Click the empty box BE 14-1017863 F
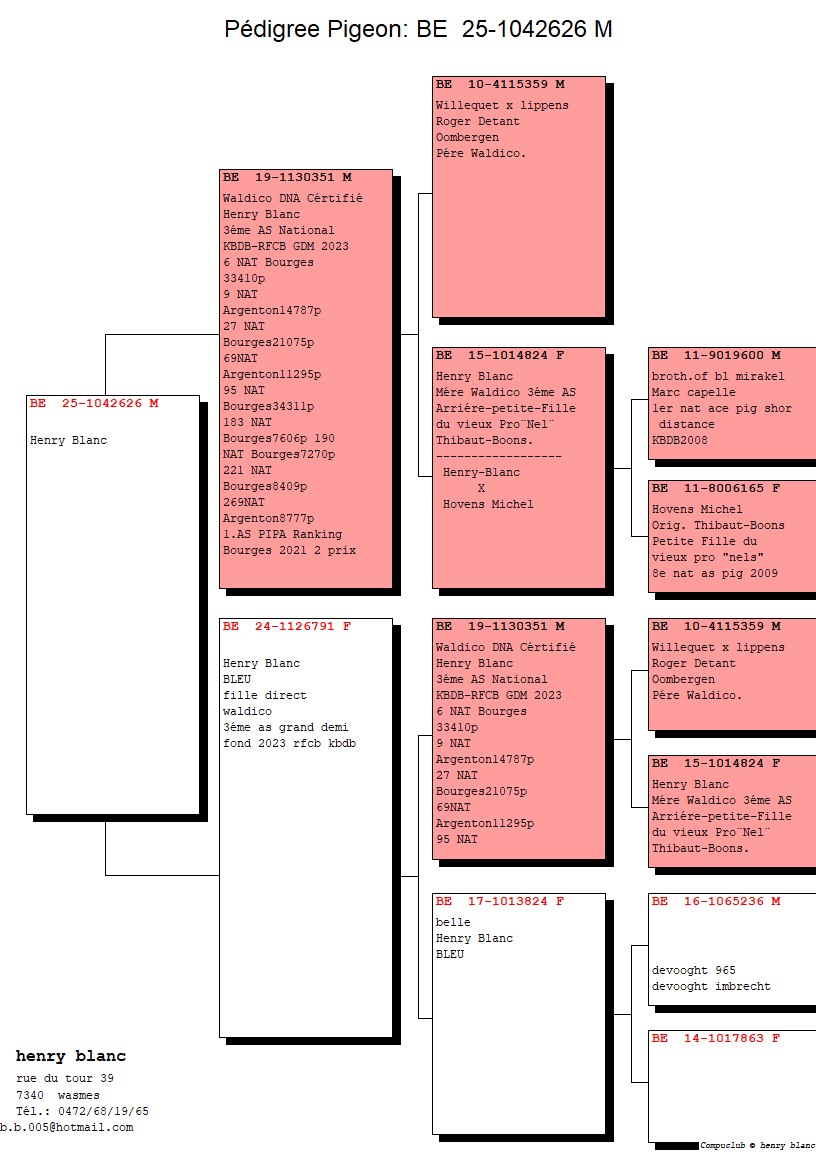 click(731, 1085)
